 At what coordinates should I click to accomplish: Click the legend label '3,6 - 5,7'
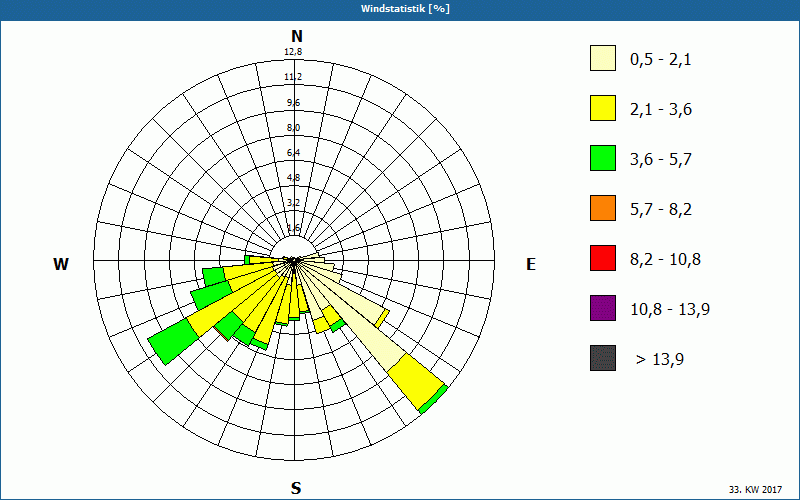[x=661, y=160]
